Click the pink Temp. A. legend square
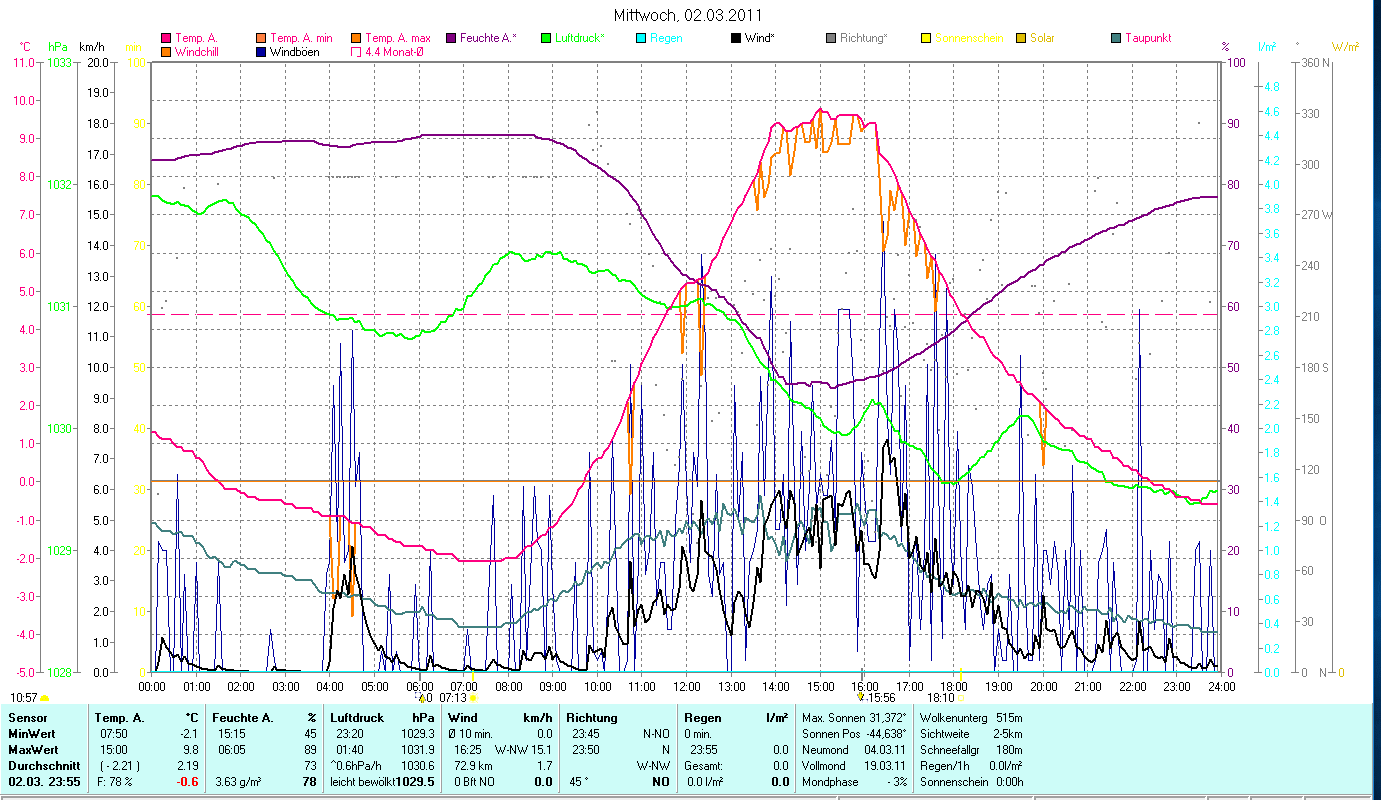Screen dimensions: 1381x800 pyautogui.click(x=166, y=39)
